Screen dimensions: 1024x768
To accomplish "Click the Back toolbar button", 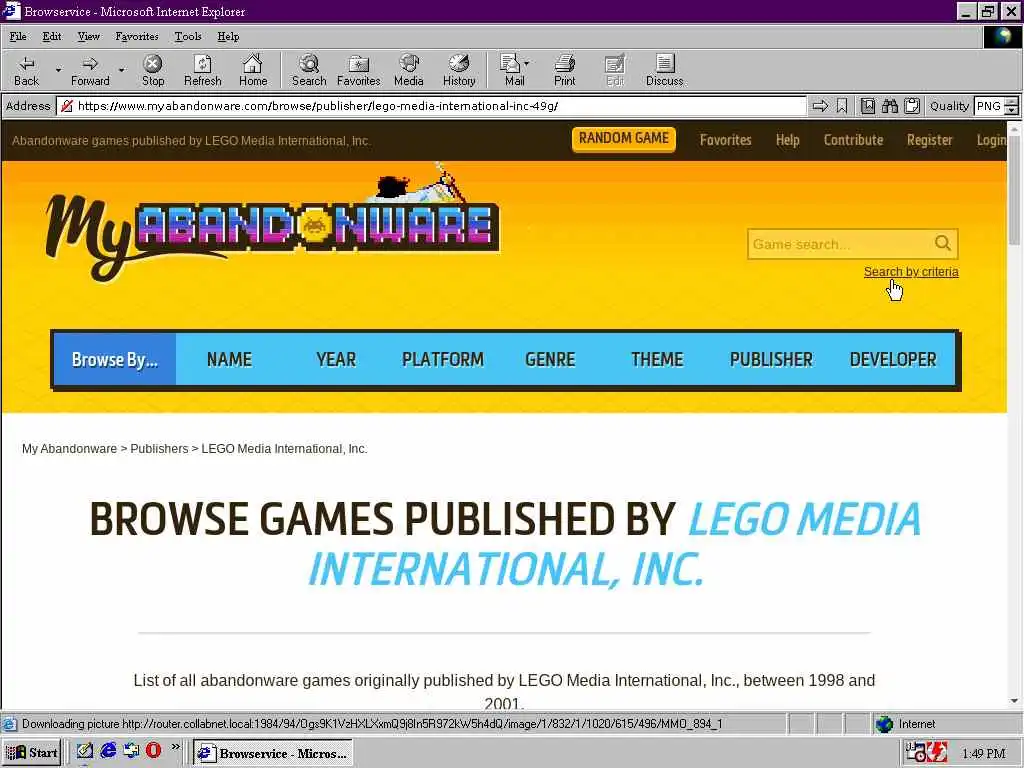I will point(26,71).
